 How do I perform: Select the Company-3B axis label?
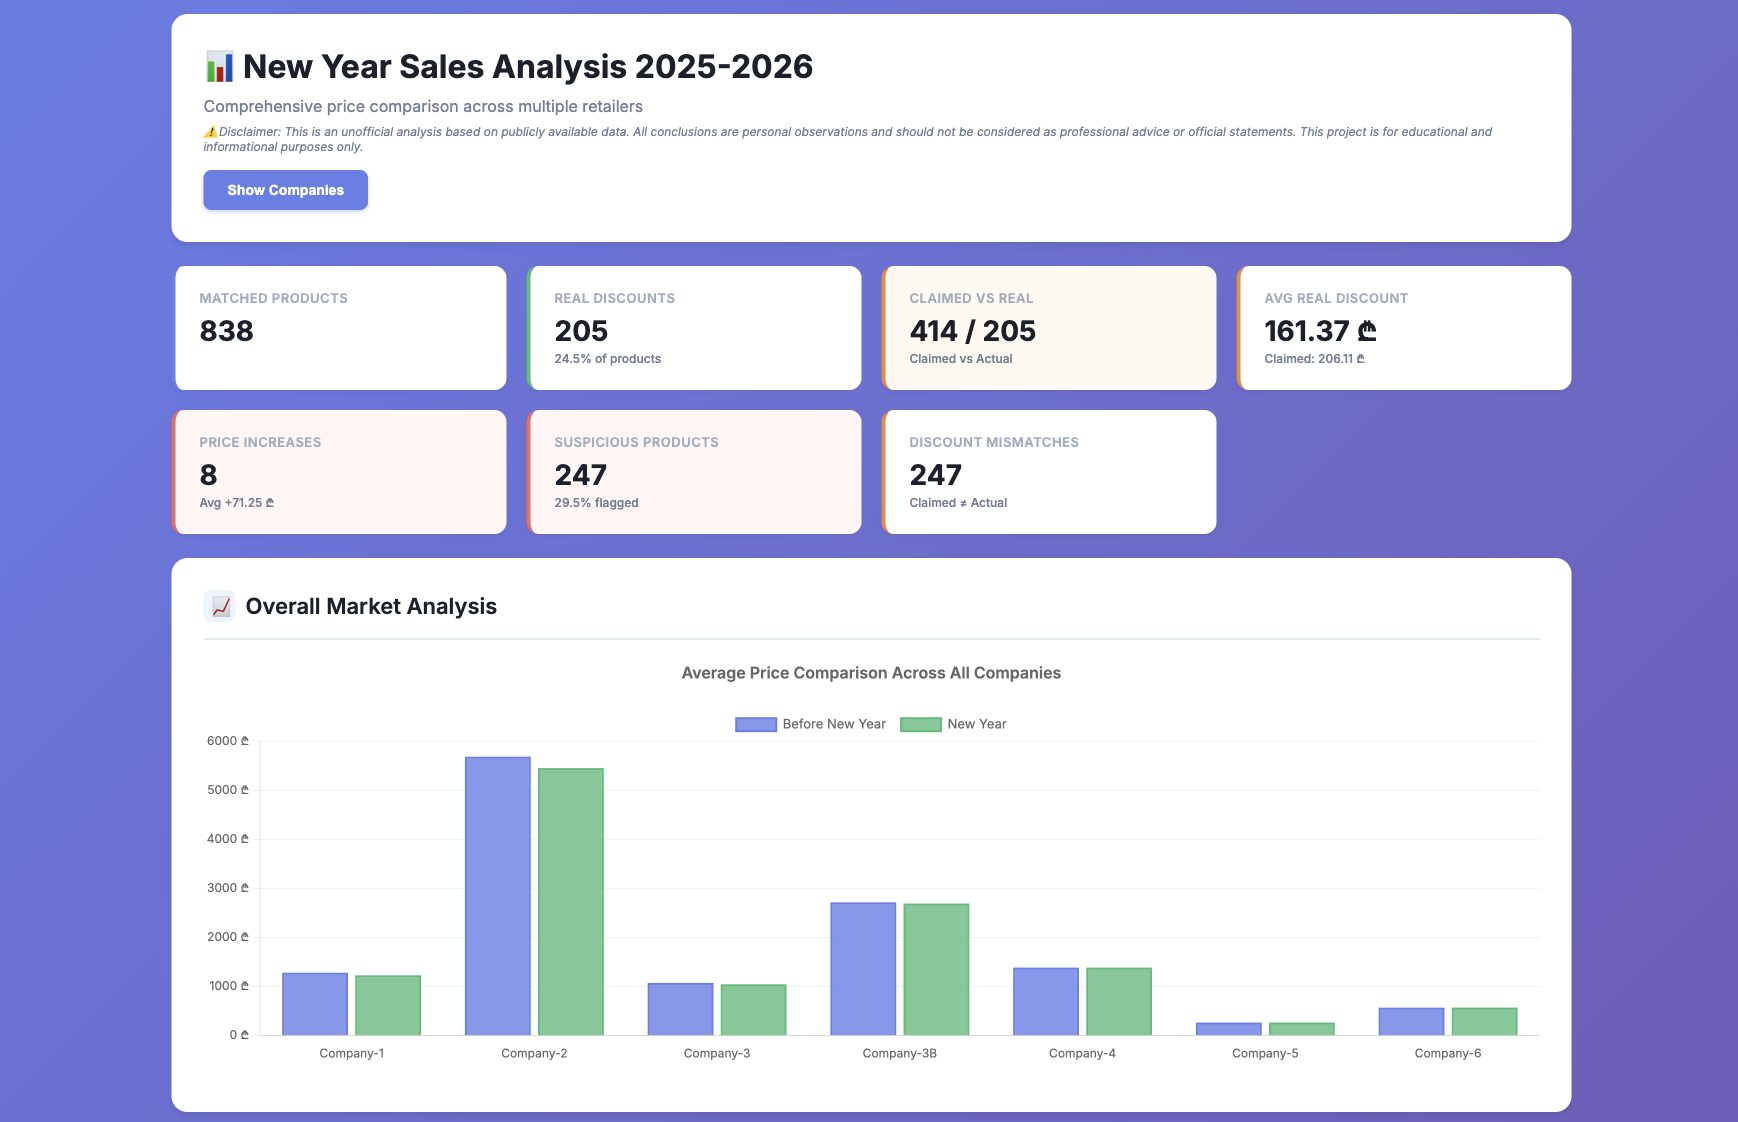(x=900, y=1053)
